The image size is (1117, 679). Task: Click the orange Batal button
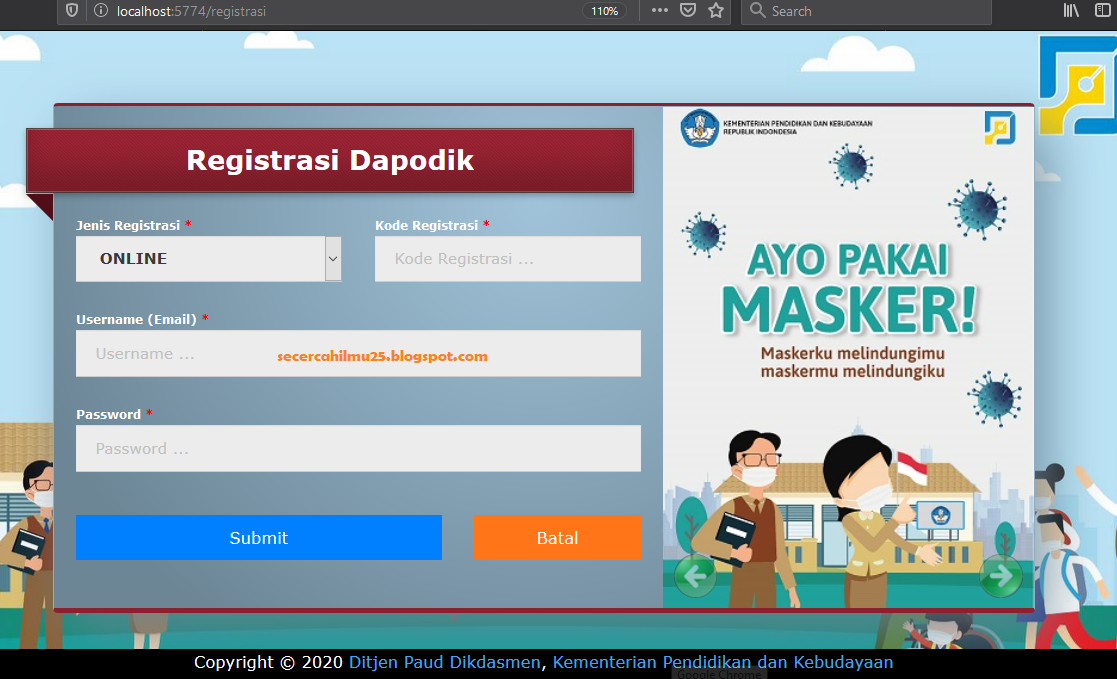tap(557, 537)
